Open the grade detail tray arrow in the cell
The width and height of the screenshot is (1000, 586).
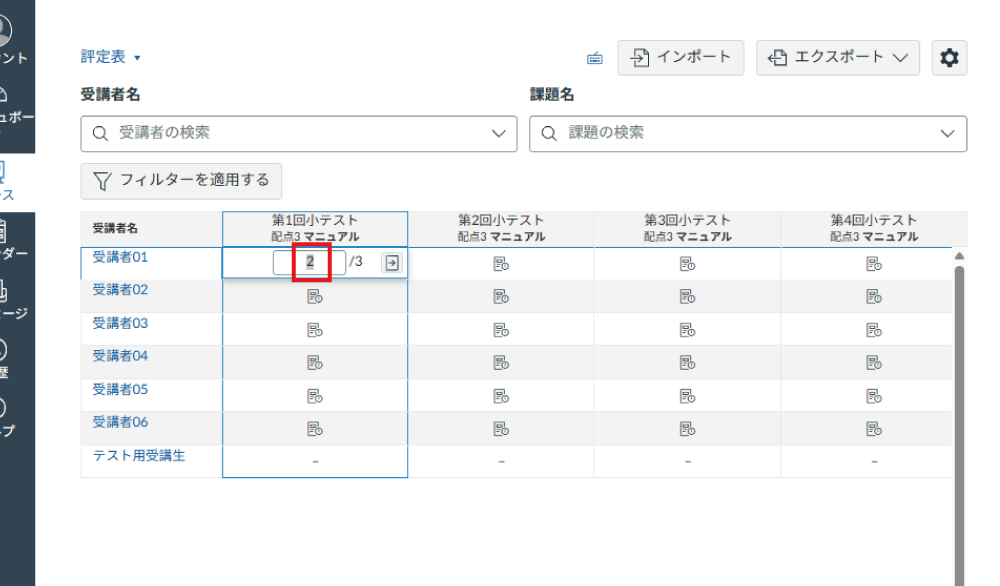[x=391, y=263]
